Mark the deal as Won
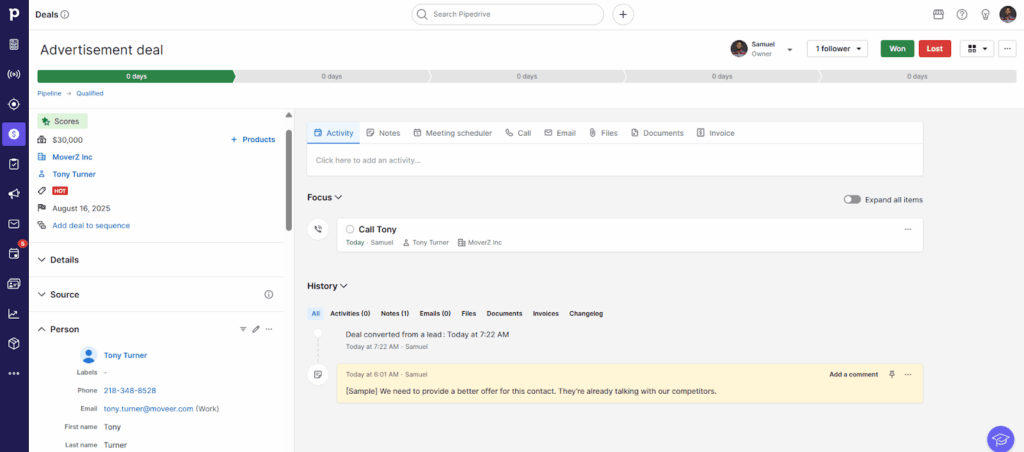This screenshot has width=1024, height=452. 897,48
